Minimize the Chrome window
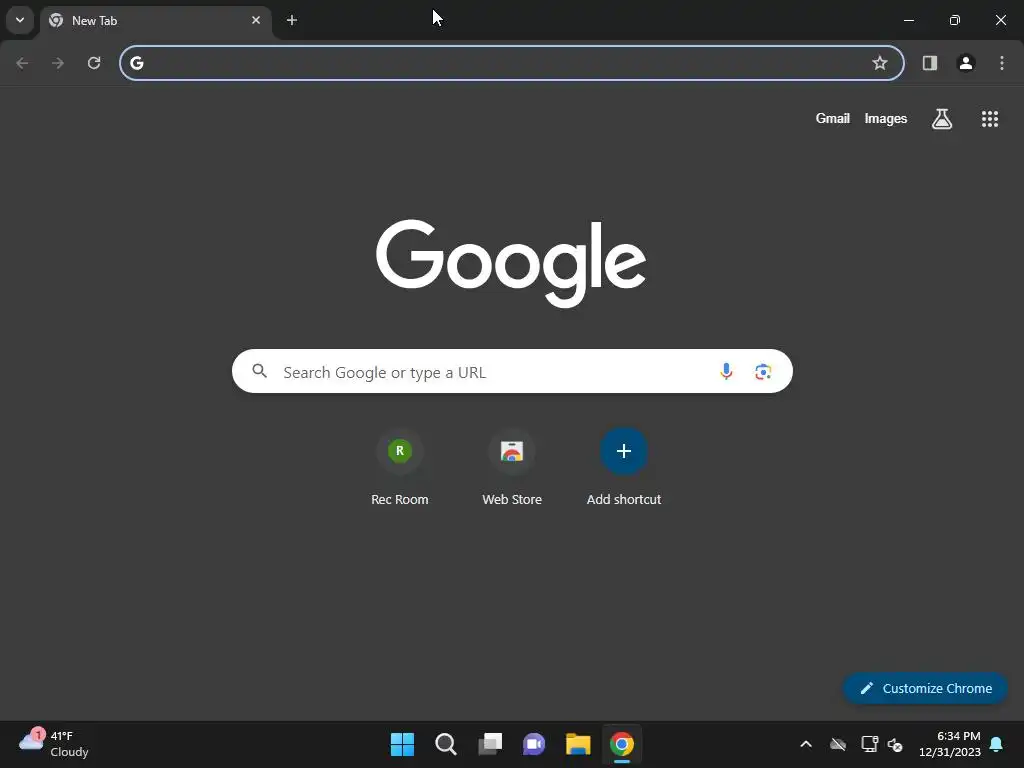The width and height of the screenshot is (1024, 768). (908, 20)
